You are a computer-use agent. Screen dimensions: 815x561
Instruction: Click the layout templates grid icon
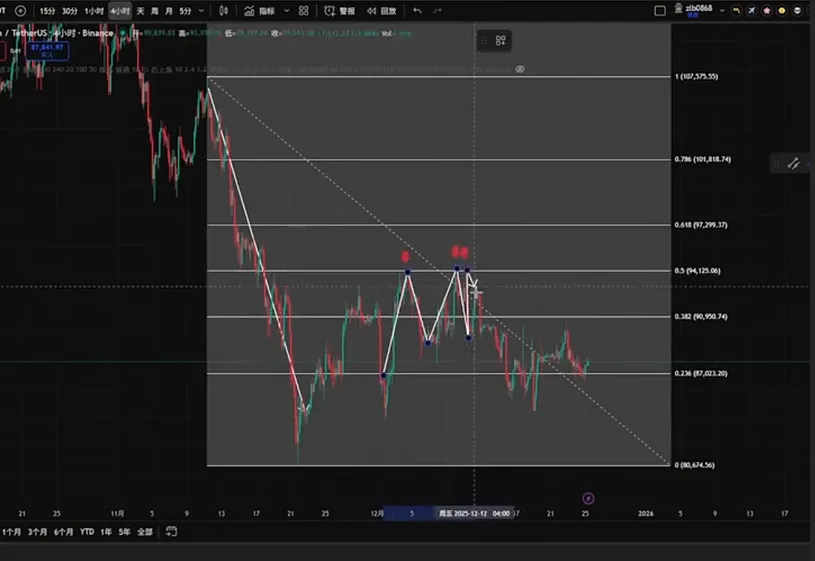click(304, 10)
